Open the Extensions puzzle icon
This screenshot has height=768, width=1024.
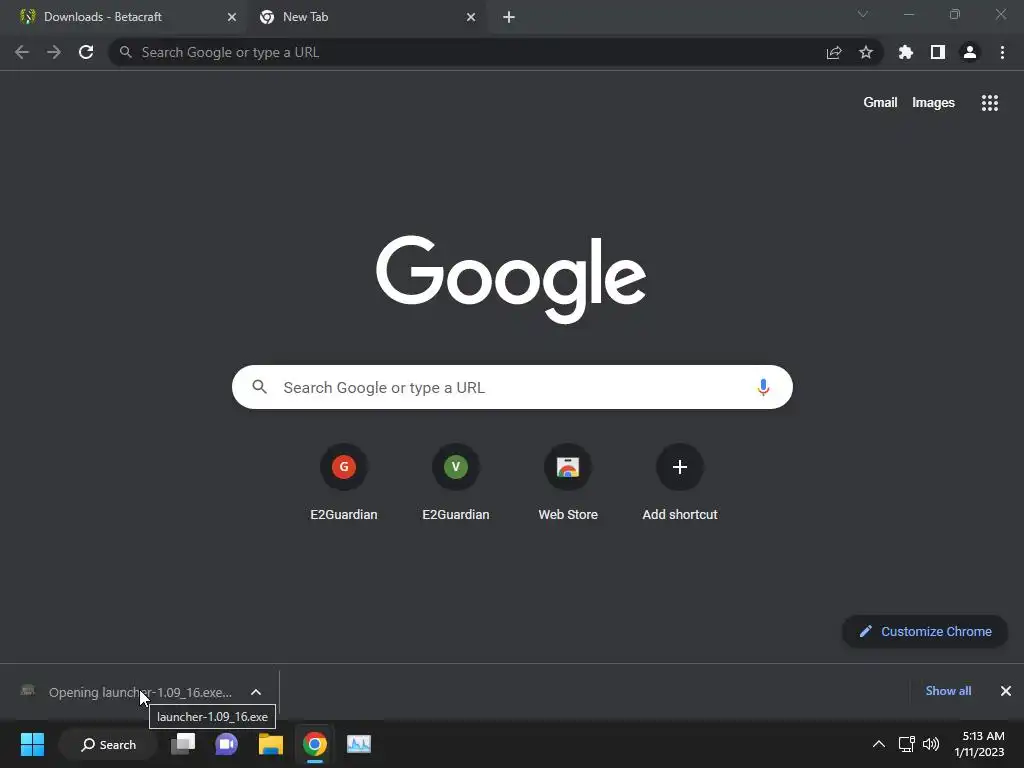906,52
